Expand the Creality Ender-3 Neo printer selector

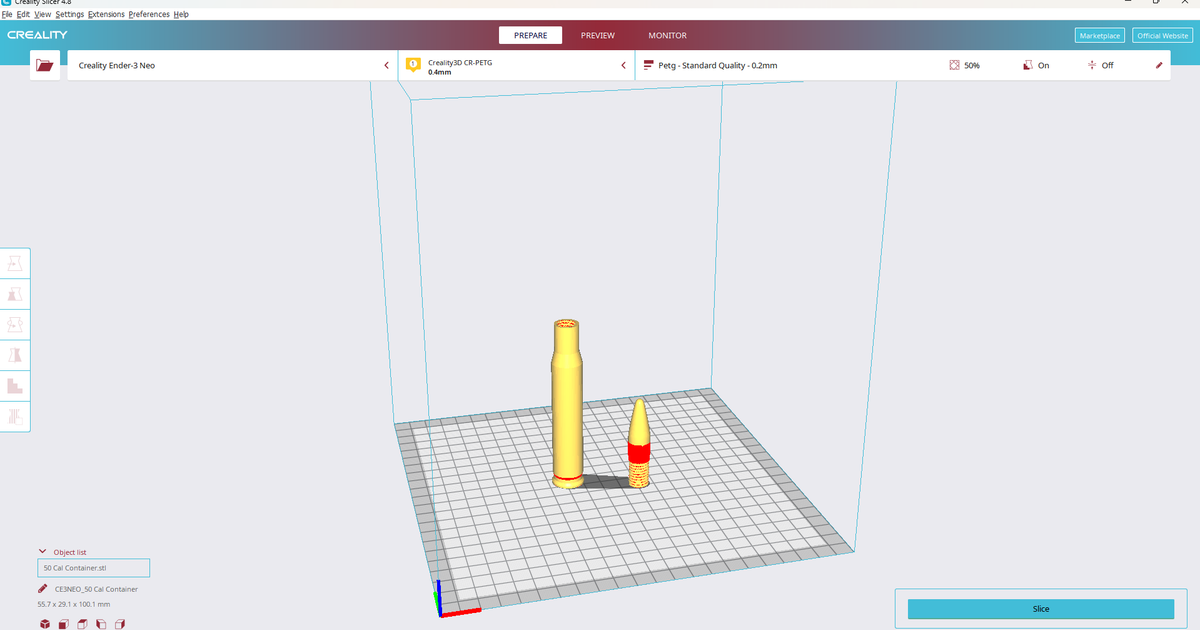tap(231, 65)
